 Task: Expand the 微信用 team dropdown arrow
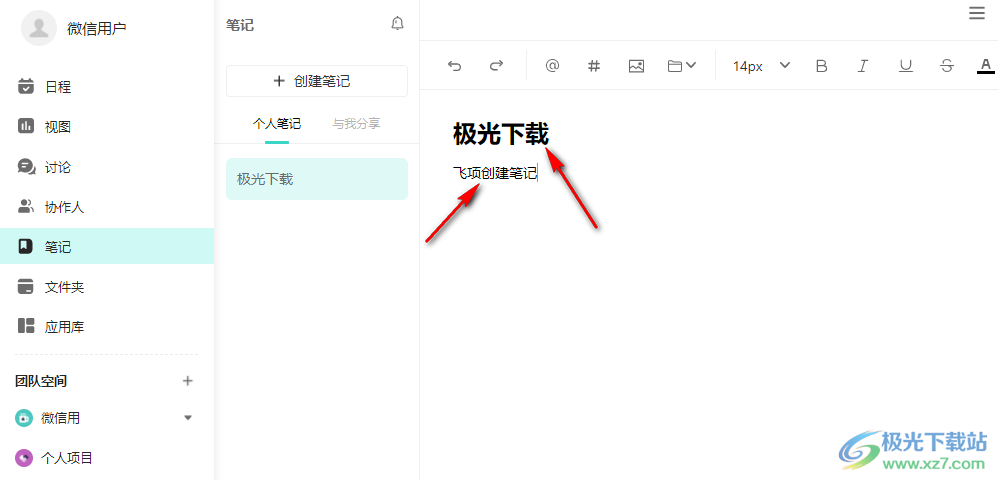[188, 418]
